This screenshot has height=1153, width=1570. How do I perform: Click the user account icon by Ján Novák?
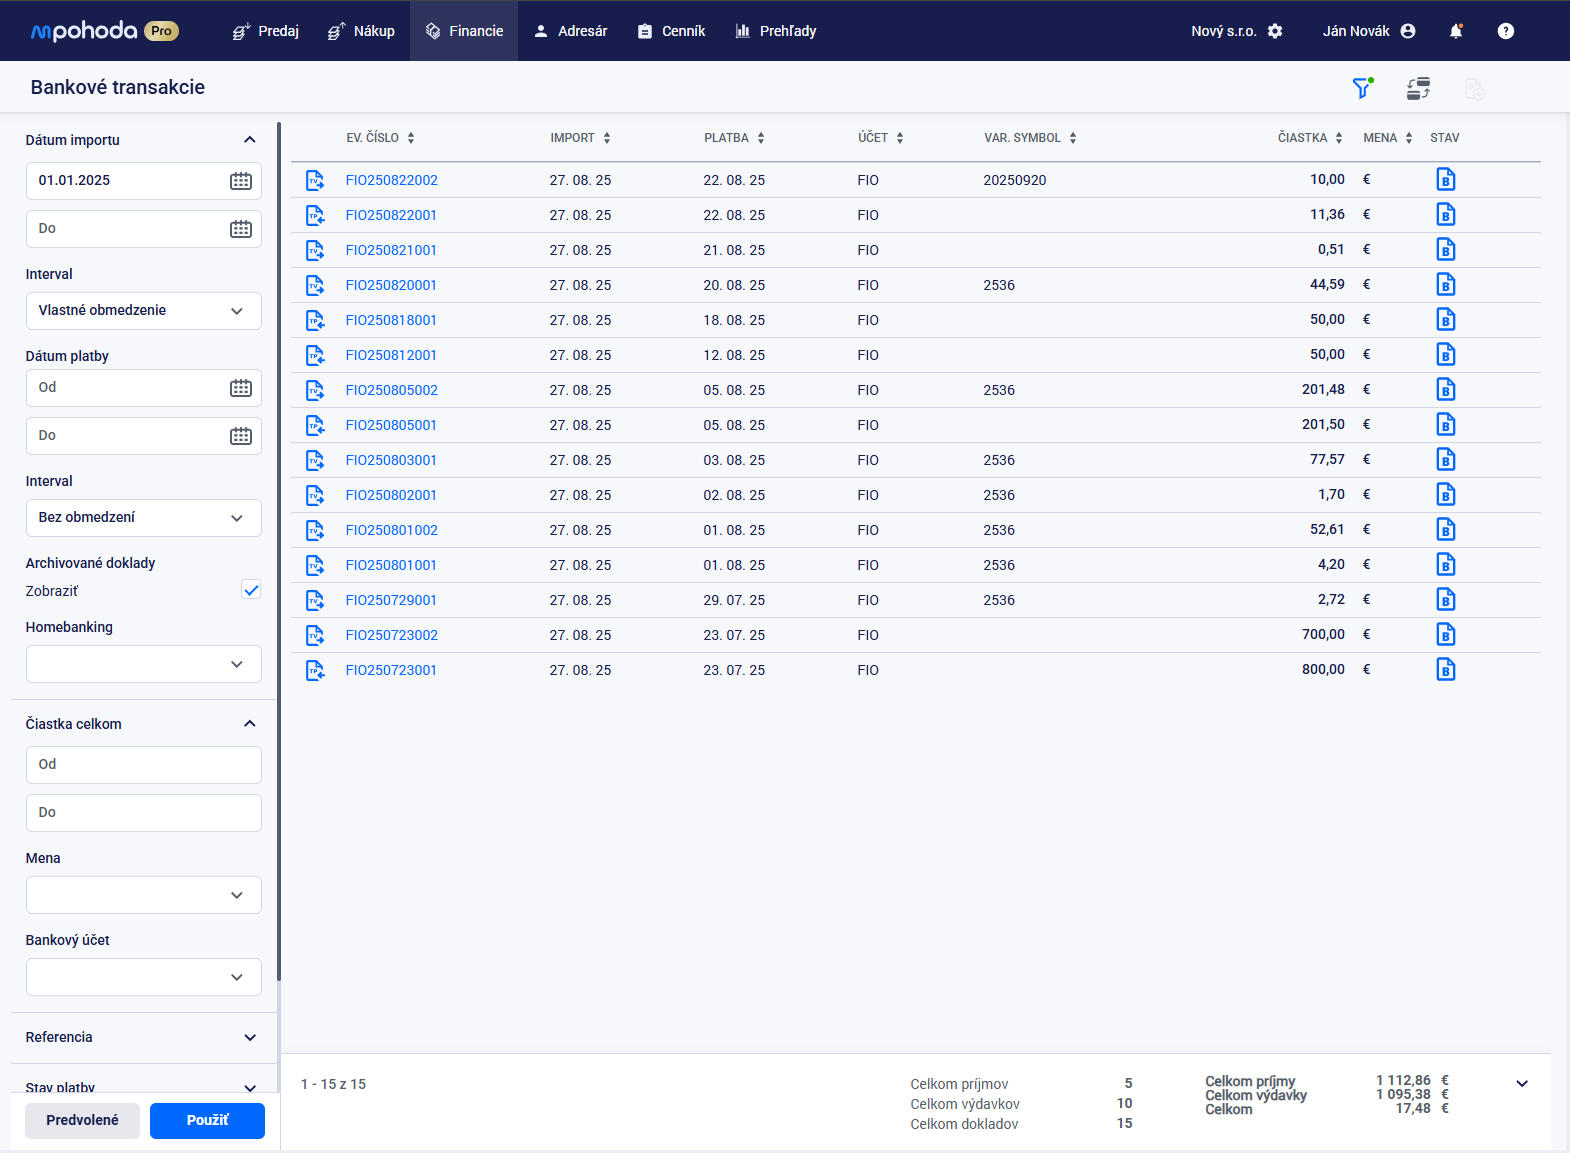pos(1408,31)
